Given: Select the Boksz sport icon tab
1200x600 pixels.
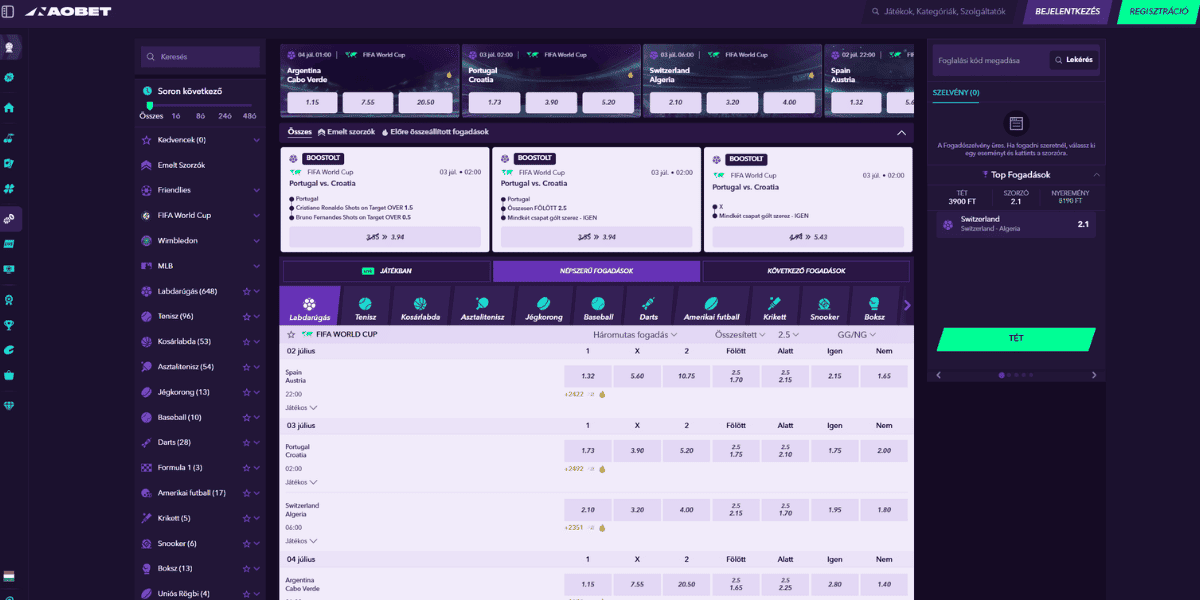Looking at the screenshot, I should pos(875,306).
